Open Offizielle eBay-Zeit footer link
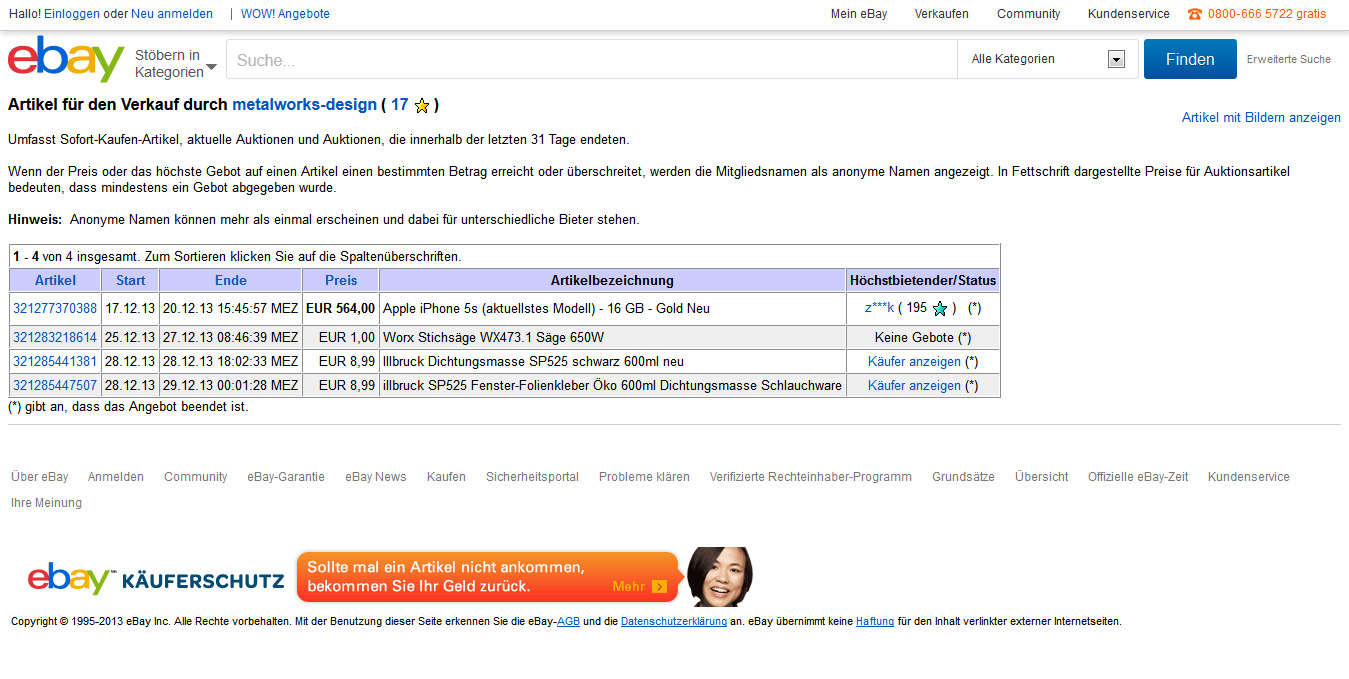Screen dimensions: 1349x679 click(x=1138, y=477)
